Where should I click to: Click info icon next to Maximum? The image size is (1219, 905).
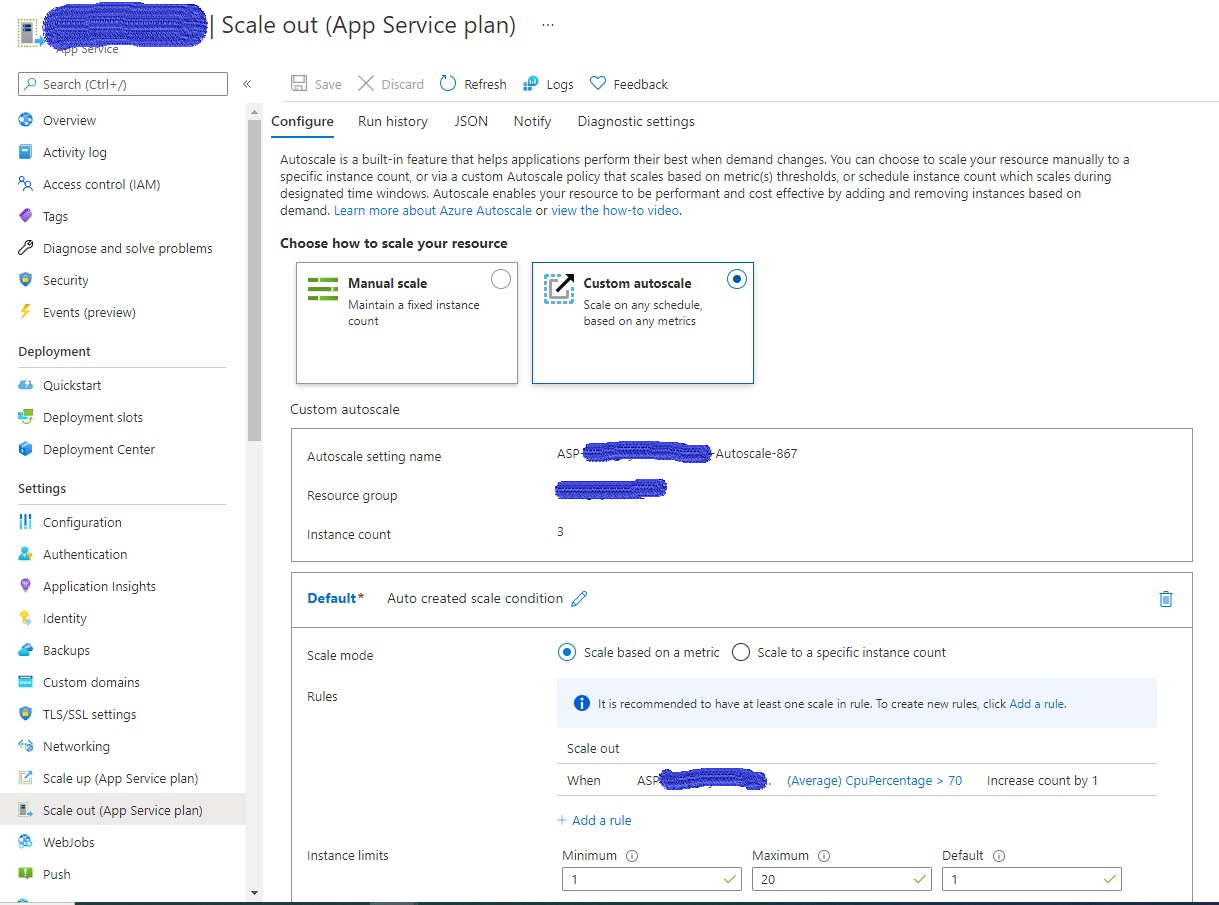click(824, 856)
